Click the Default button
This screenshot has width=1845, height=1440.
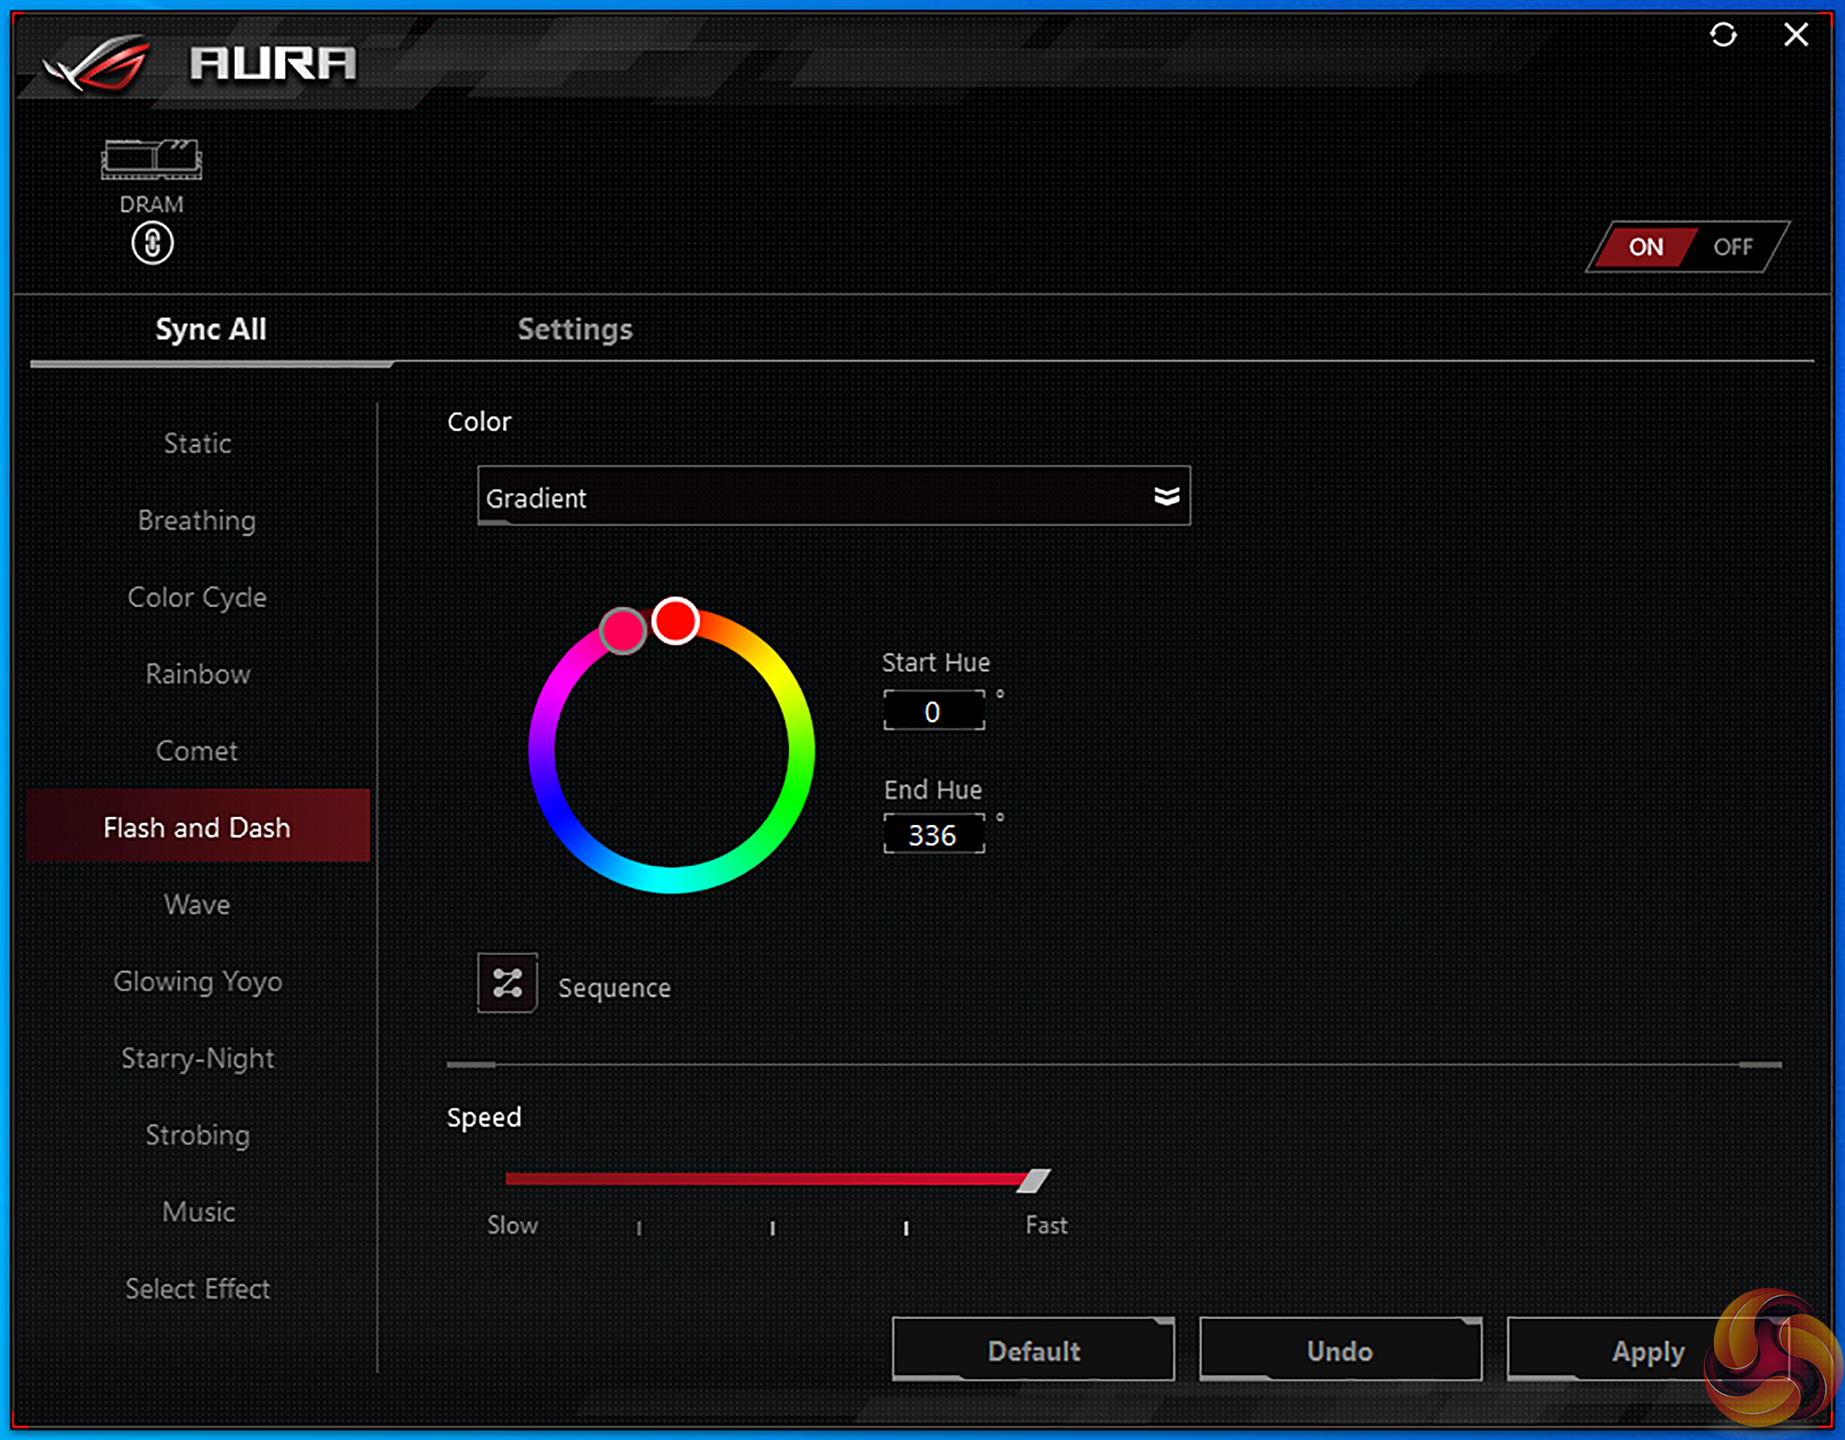1033,1350
